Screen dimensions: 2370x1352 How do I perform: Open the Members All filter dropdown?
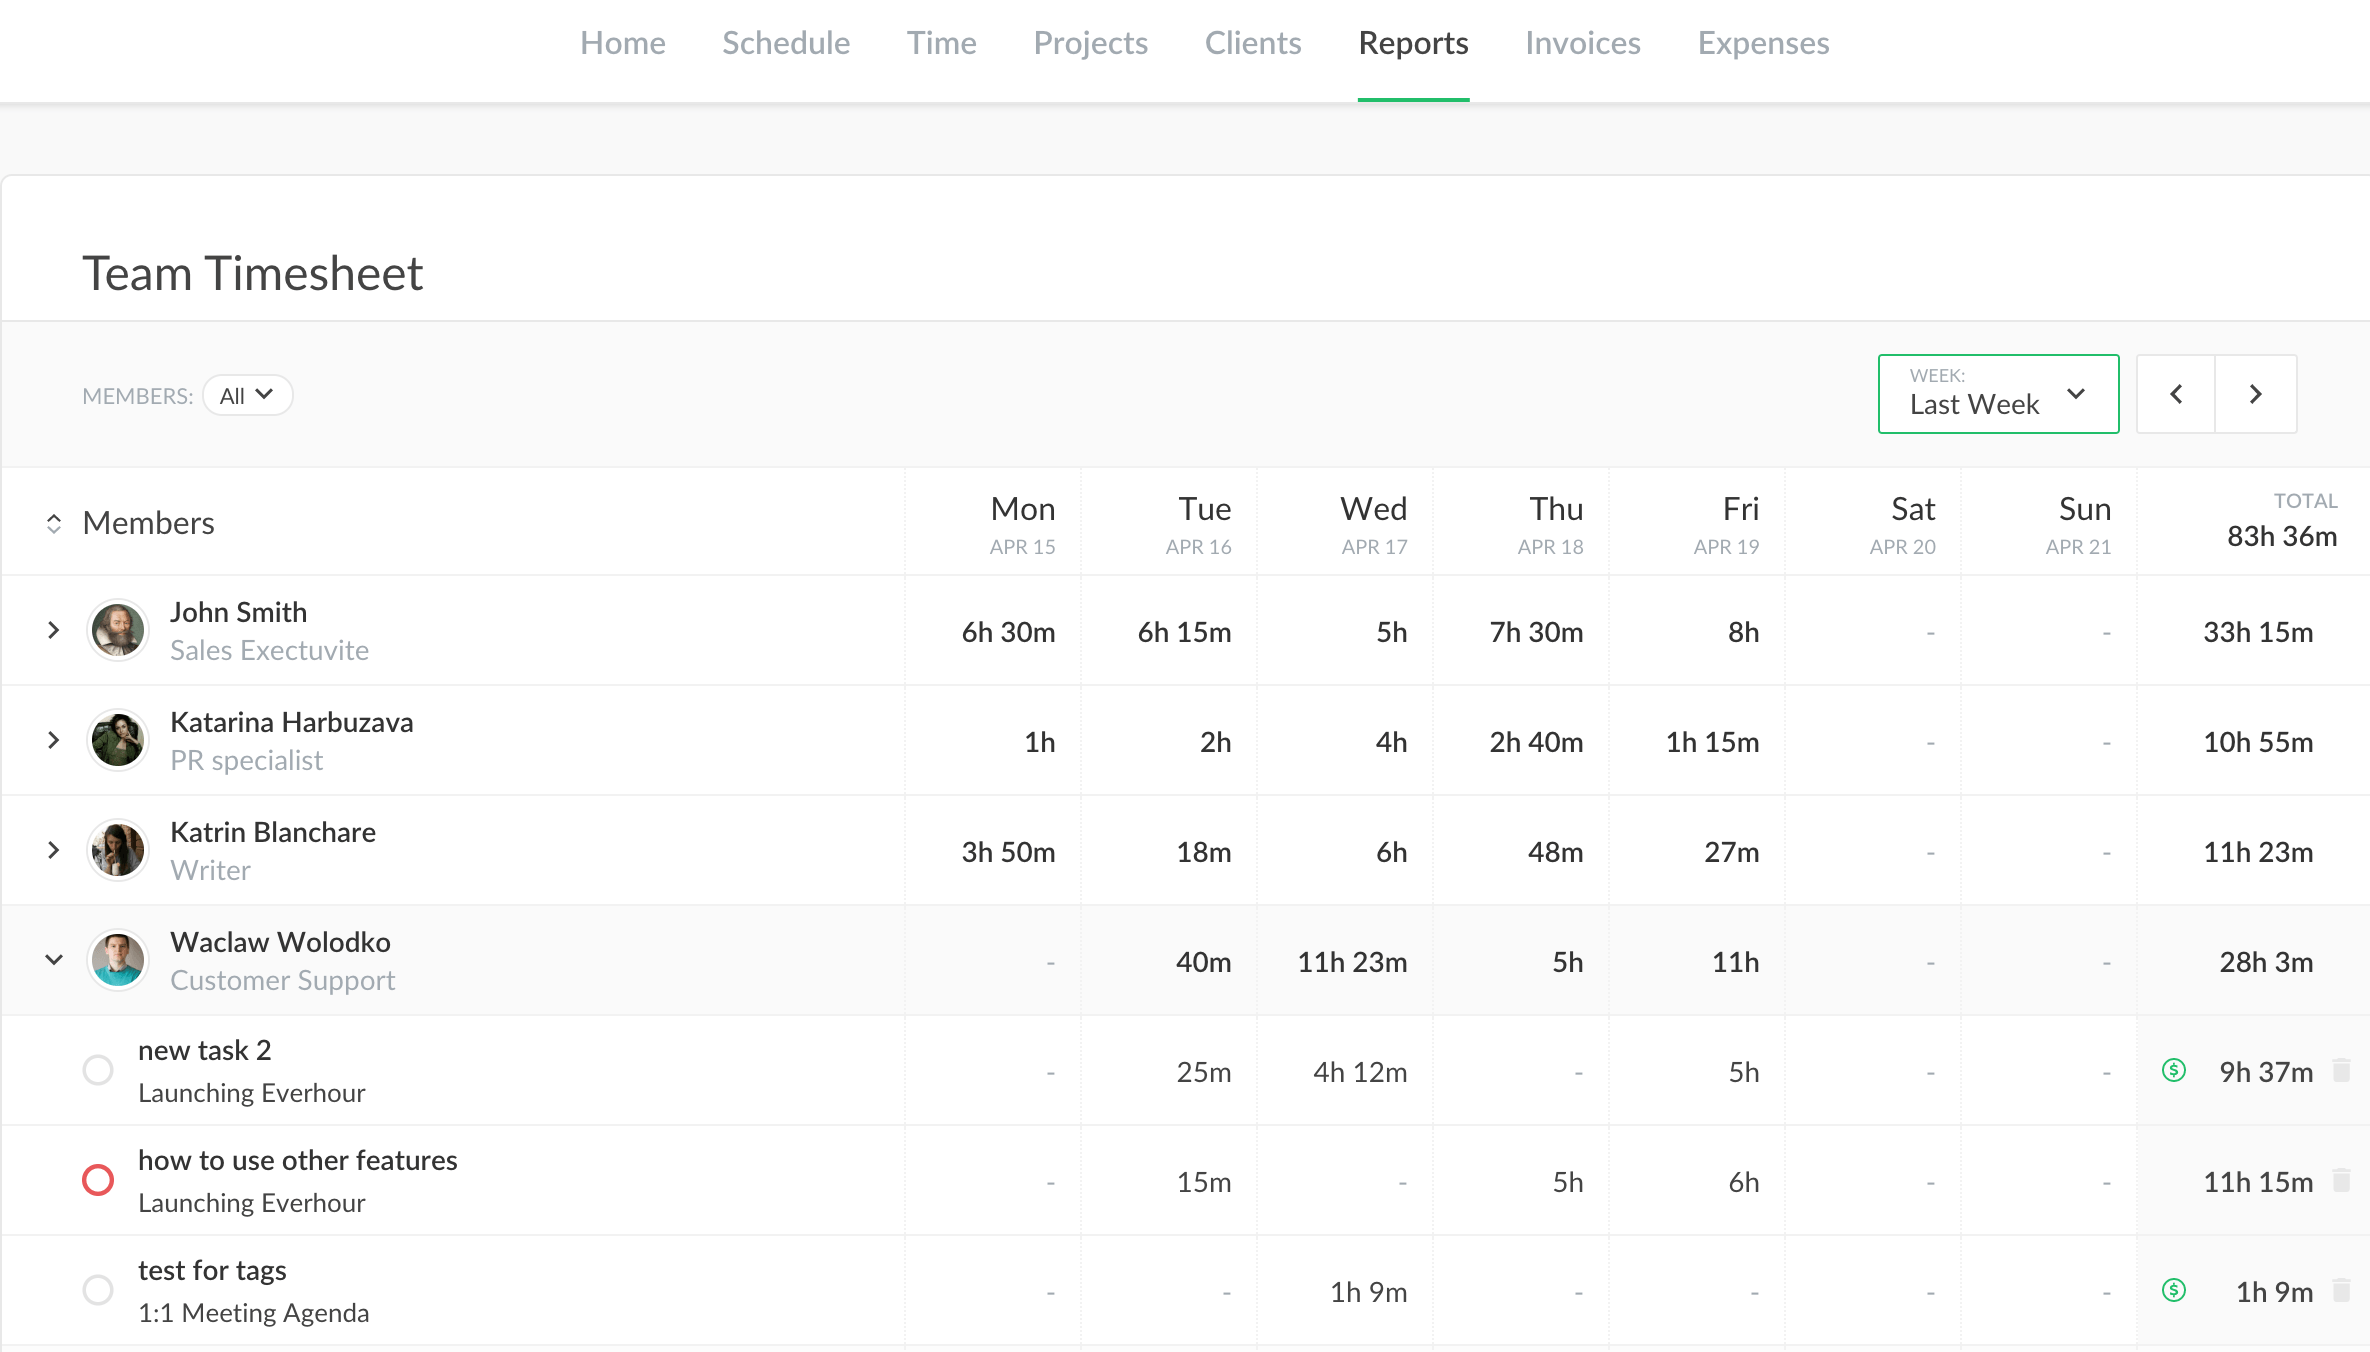point(247,395)
